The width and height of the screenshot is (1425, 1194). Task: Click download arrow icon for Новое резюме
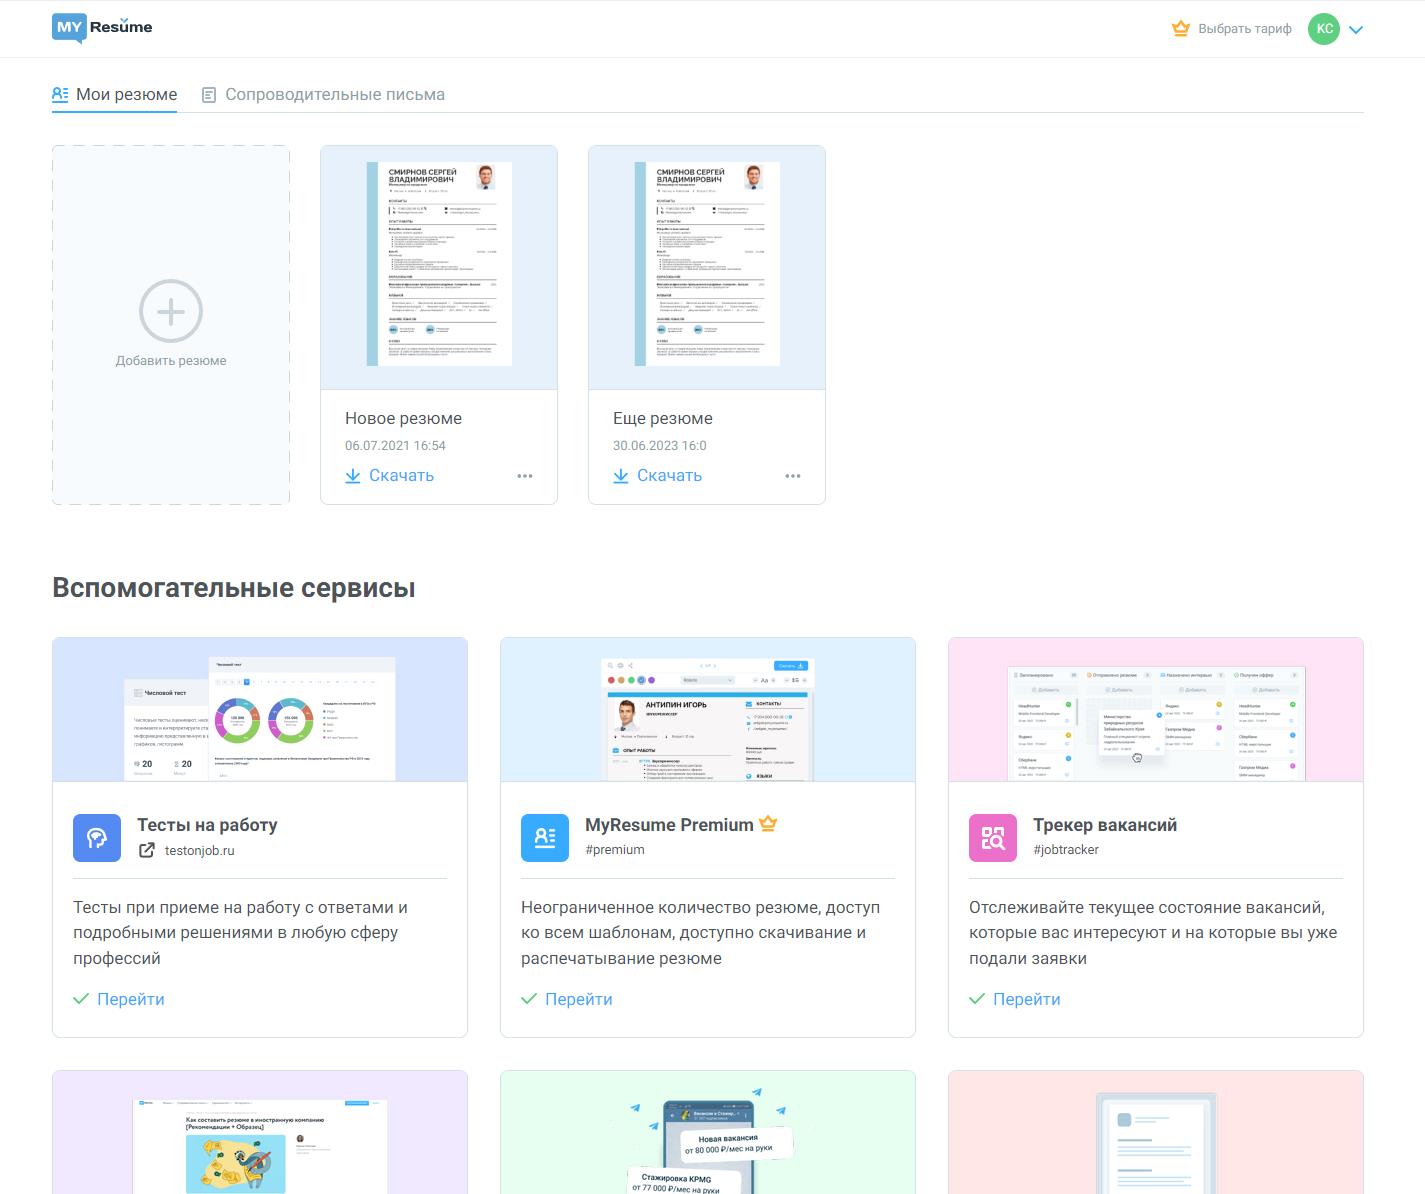click(x=353, y=476)
